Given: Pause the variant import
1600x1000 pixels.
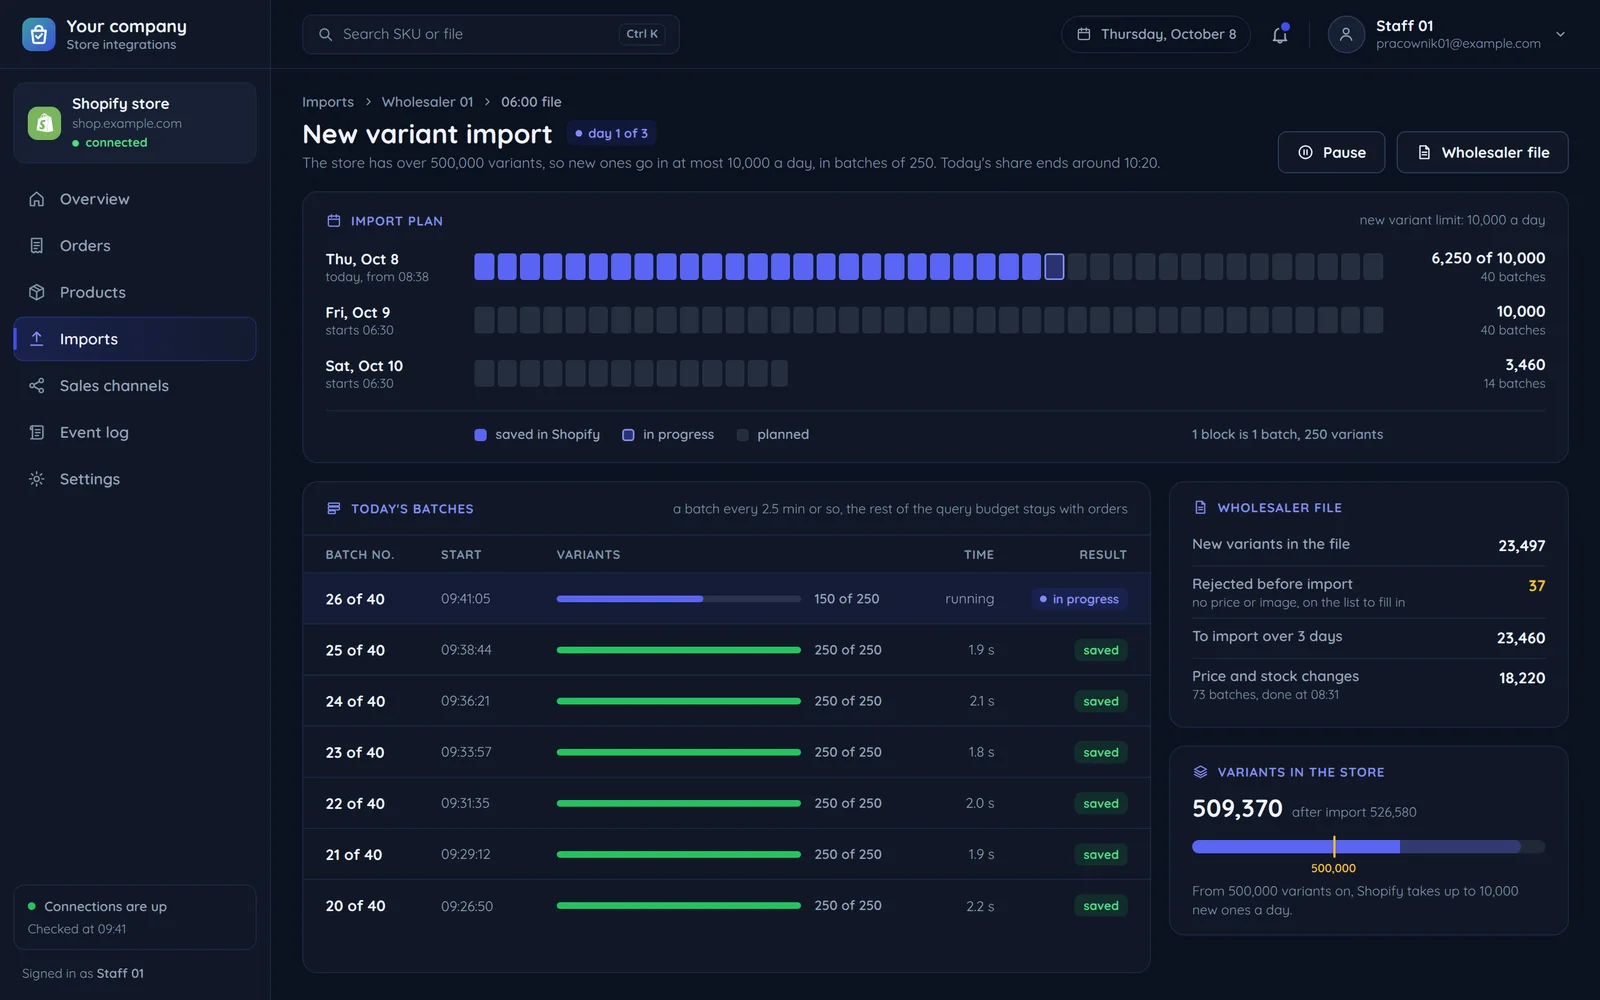Looking at the screenshot, I should 1331,152.
